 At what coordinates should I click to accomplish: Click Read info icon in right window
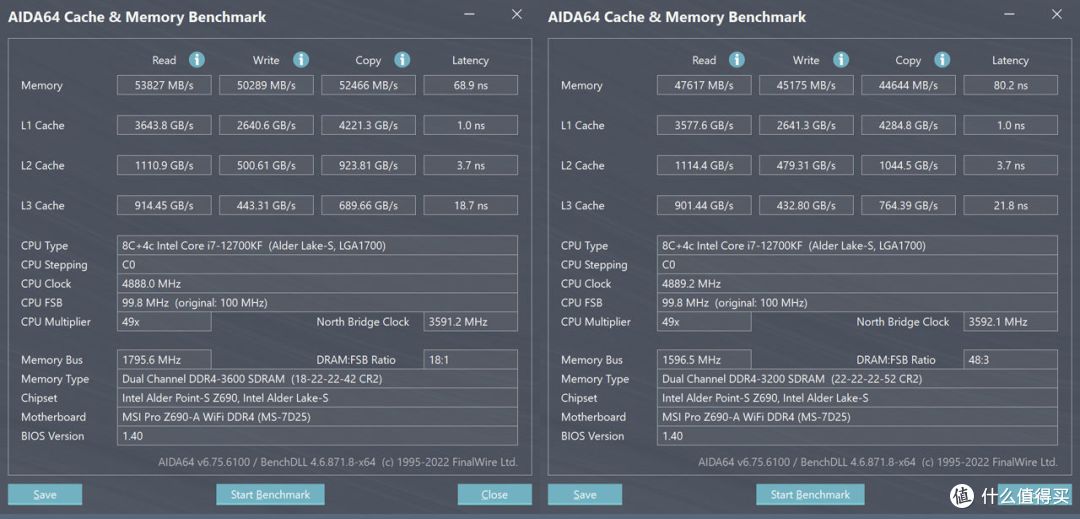(x=737, y=60)
